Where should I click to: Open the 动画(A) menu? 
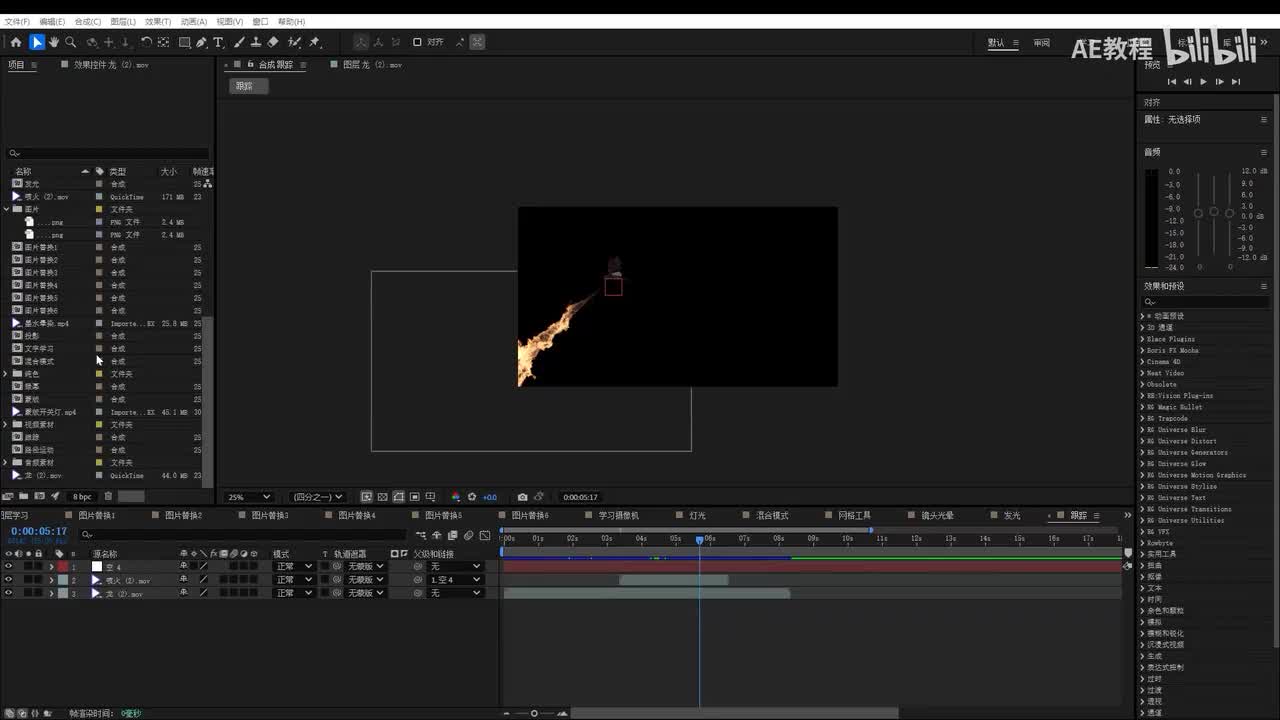tap(194, 21)
